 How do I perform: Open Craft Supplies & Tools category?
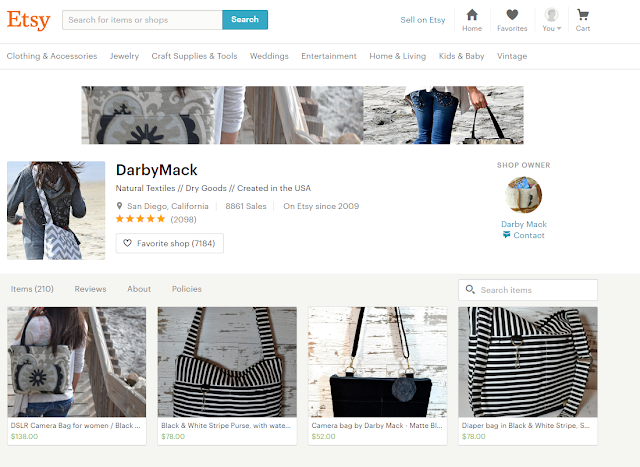pos(194,56)
